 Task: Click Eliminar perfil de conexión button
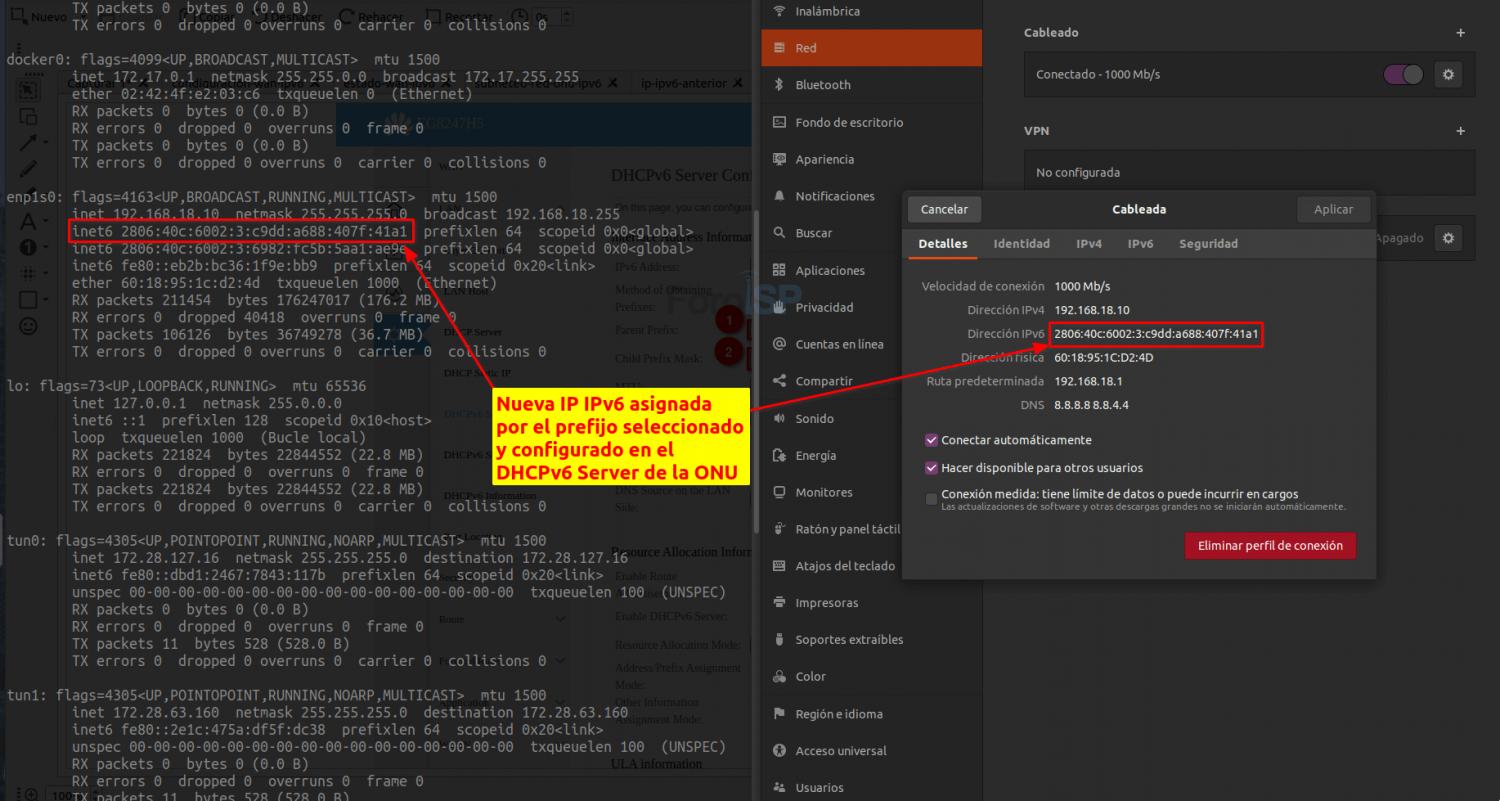pyautogui.click(x=1270, y=546)
